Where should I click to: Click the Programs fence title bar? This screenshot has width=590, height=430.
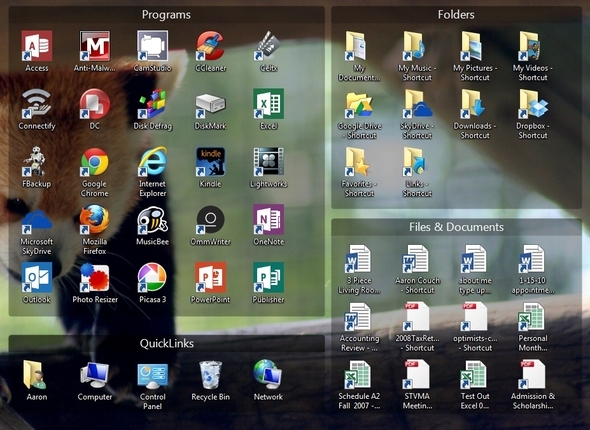pyautogui.click(x=166, y=15)
